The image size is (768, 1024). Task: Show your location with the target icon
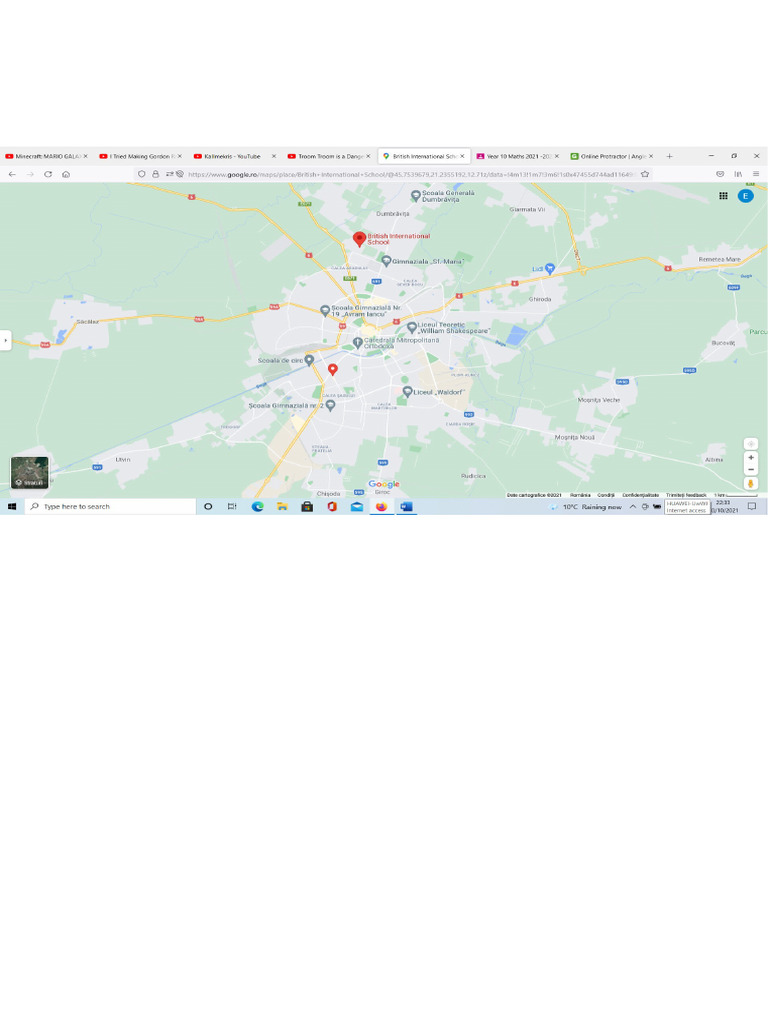tap(751, 443)
